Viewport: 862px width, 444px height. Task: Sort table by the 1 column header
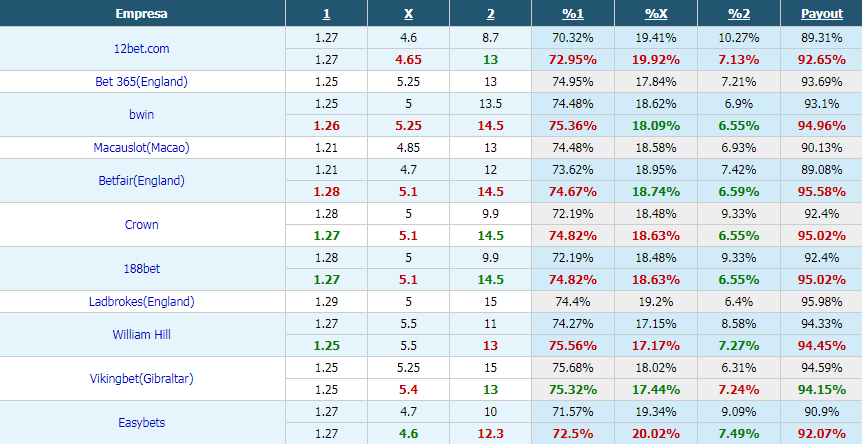(327, 14)
